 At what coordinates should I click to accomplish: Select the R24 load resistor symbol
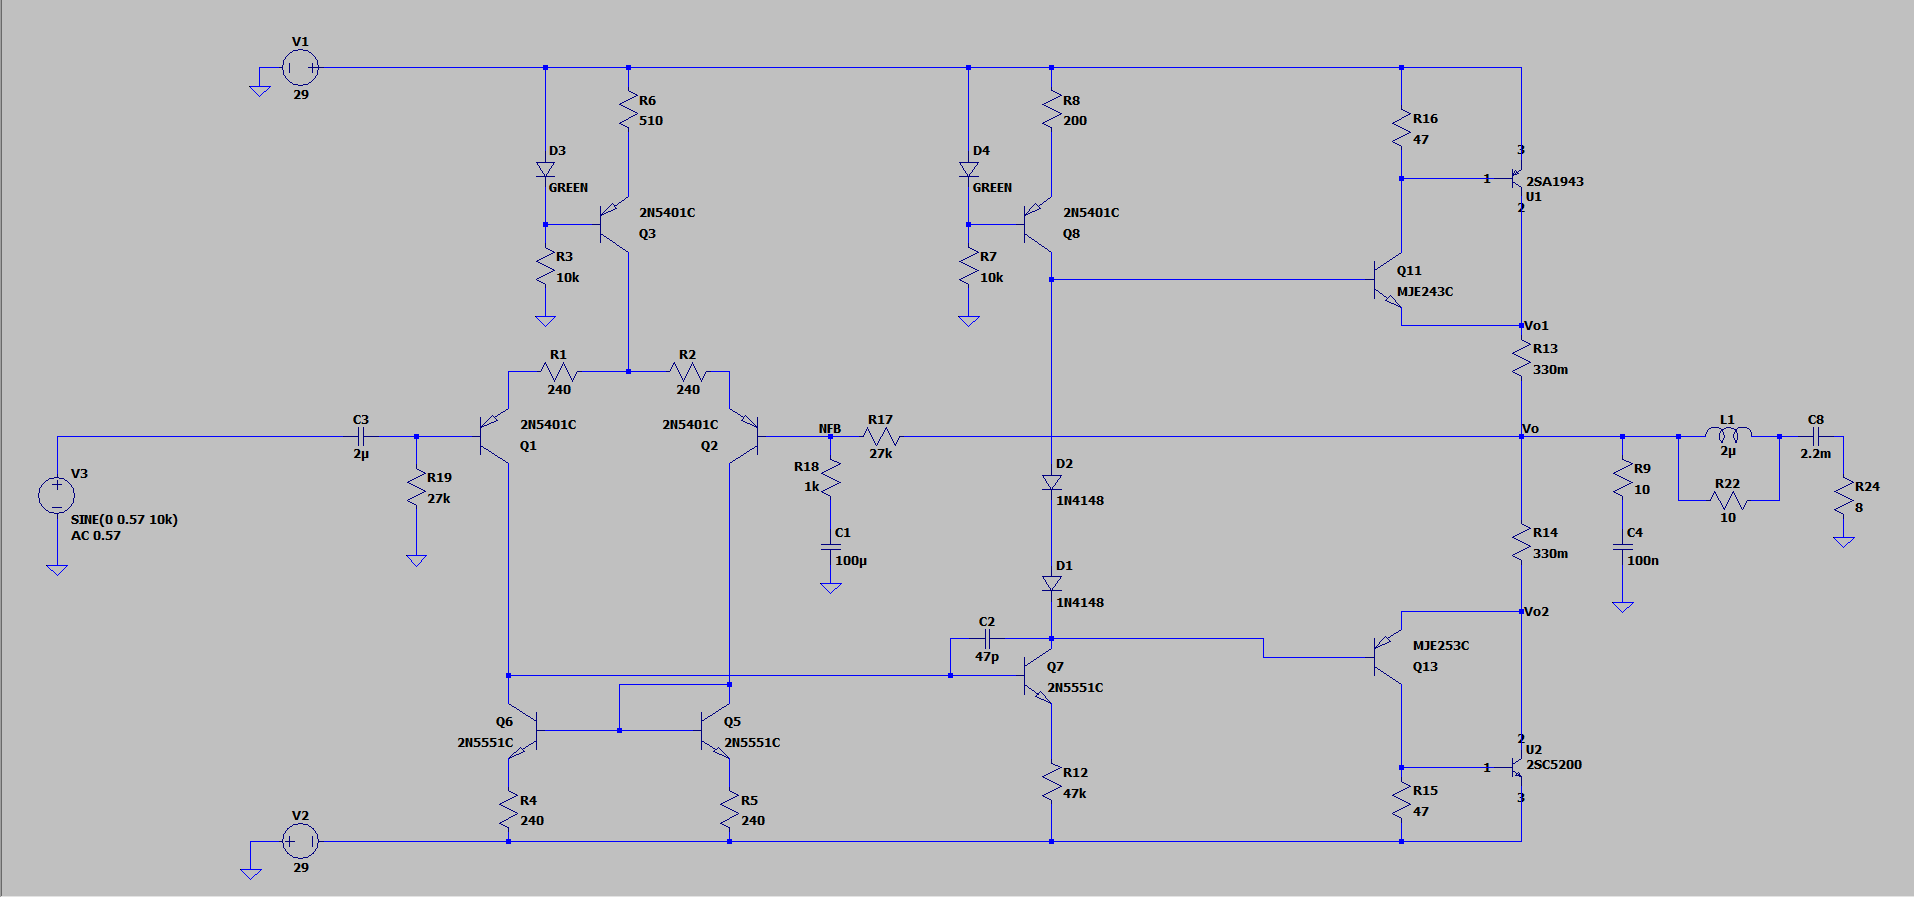click(x=1844, y=496)
